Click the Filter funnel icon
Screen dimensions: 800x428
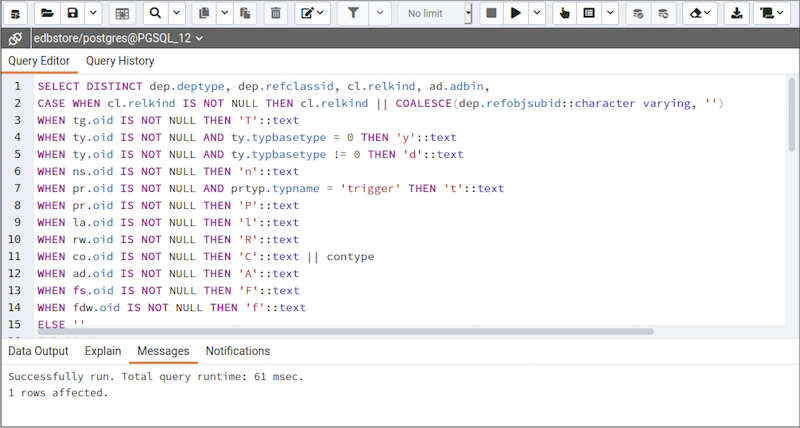point(353,14)
